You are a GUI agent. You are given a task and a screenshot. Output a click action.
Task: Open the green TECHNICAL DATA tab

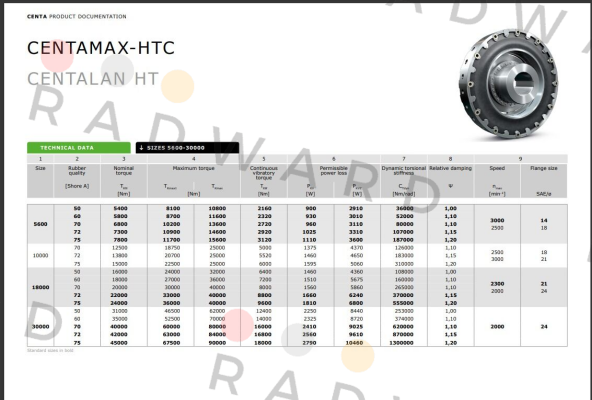(79, 148)
